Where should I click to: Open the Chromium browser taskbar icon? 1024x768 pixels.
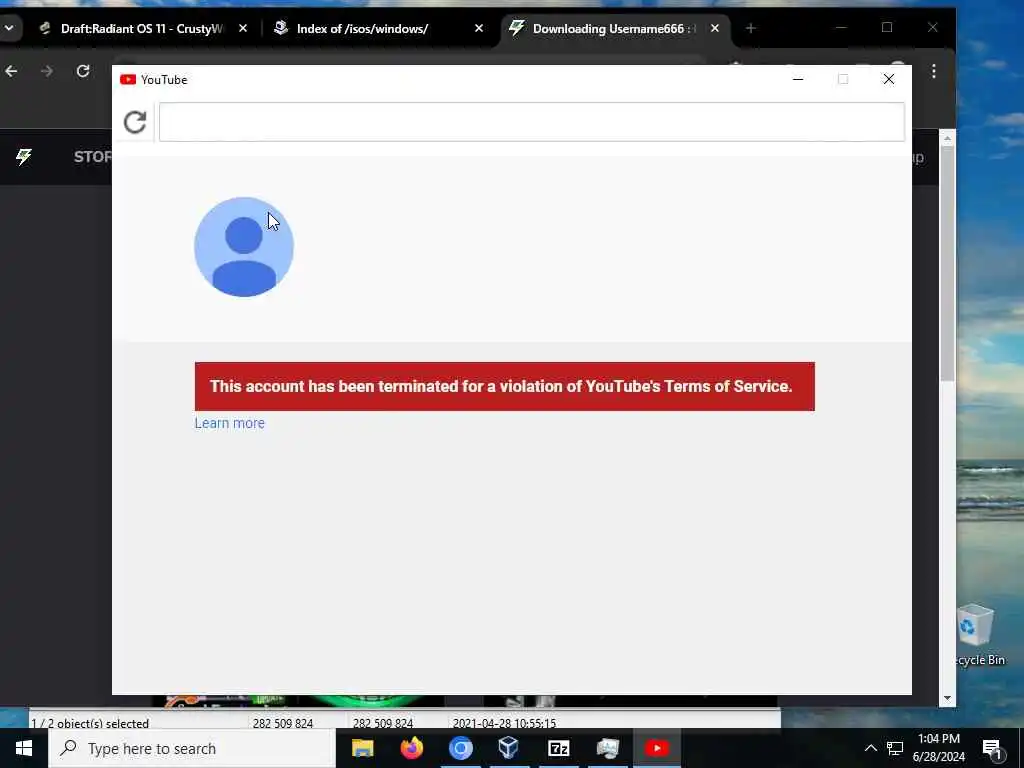coord(460,748)
